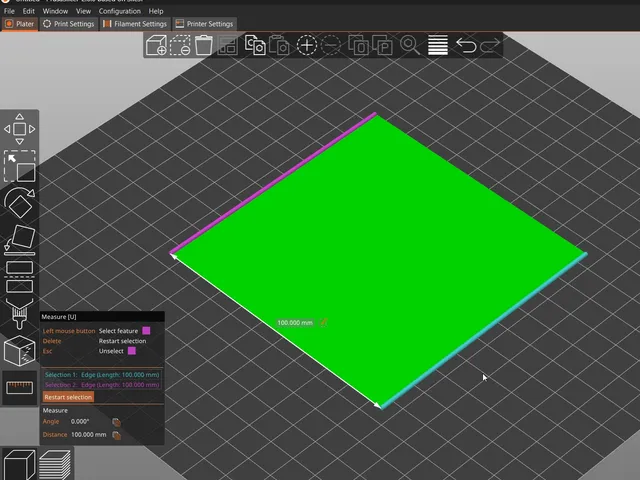Open the Edit menu
Screen dimensions: 640x480
tap(29, 11)
